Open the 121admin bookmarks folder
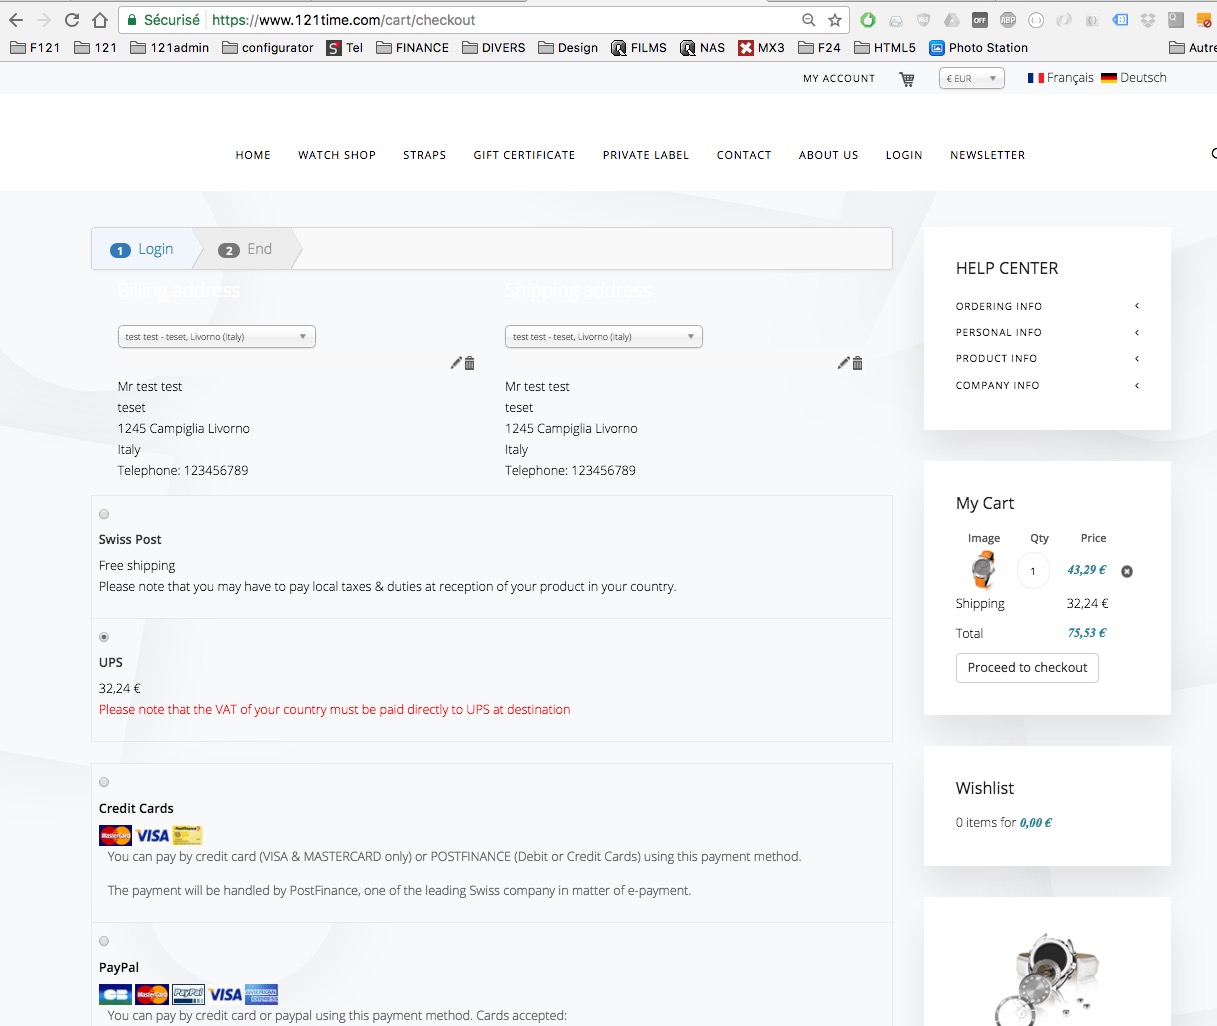The image size is (1217, 1026). click(x=170, y=47)
